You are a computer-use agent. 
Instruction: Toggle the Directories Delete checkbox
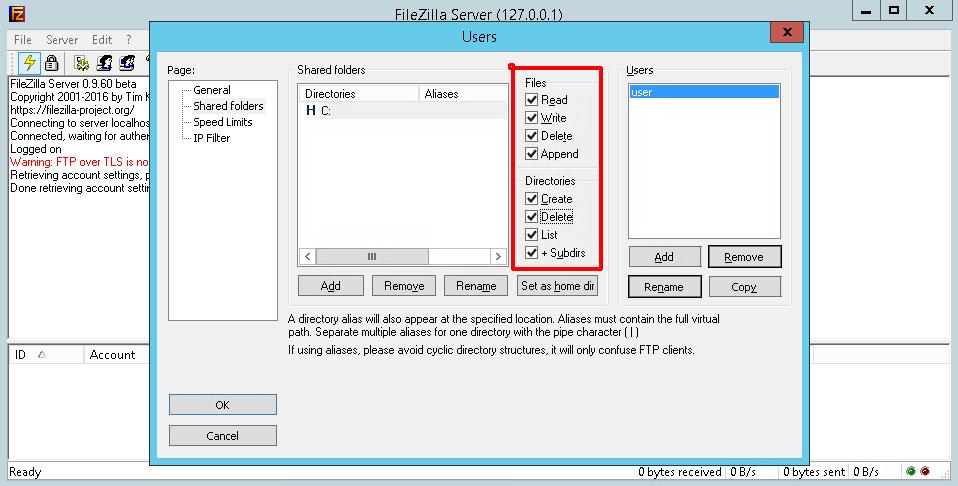click(532, 216)
